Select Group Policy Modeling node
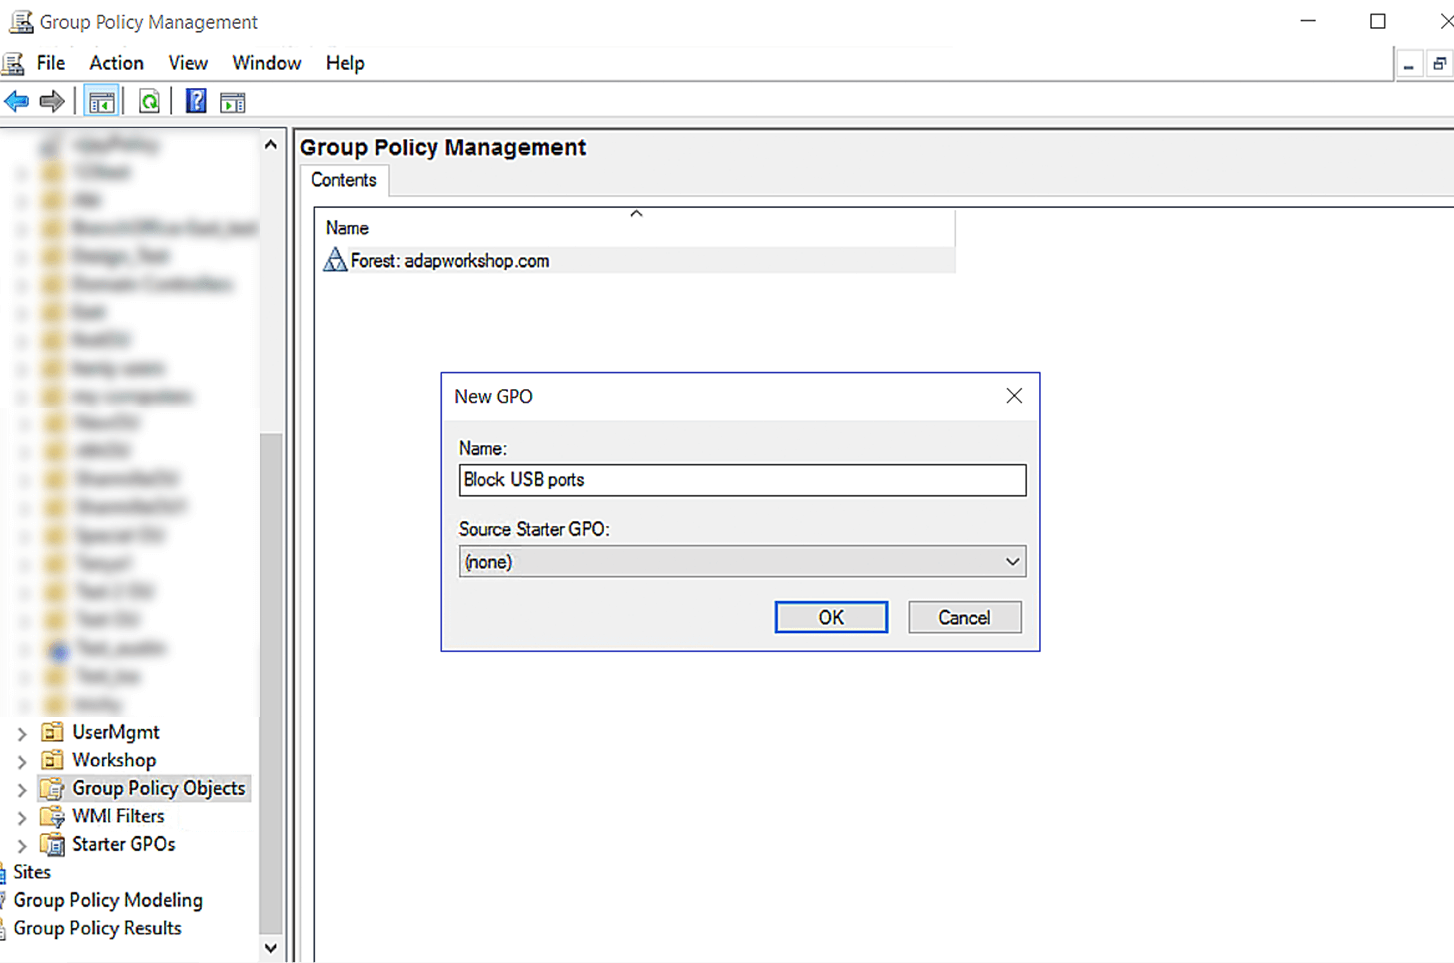The height and width of the screenshot is (963, 1454). coord(108,900)
